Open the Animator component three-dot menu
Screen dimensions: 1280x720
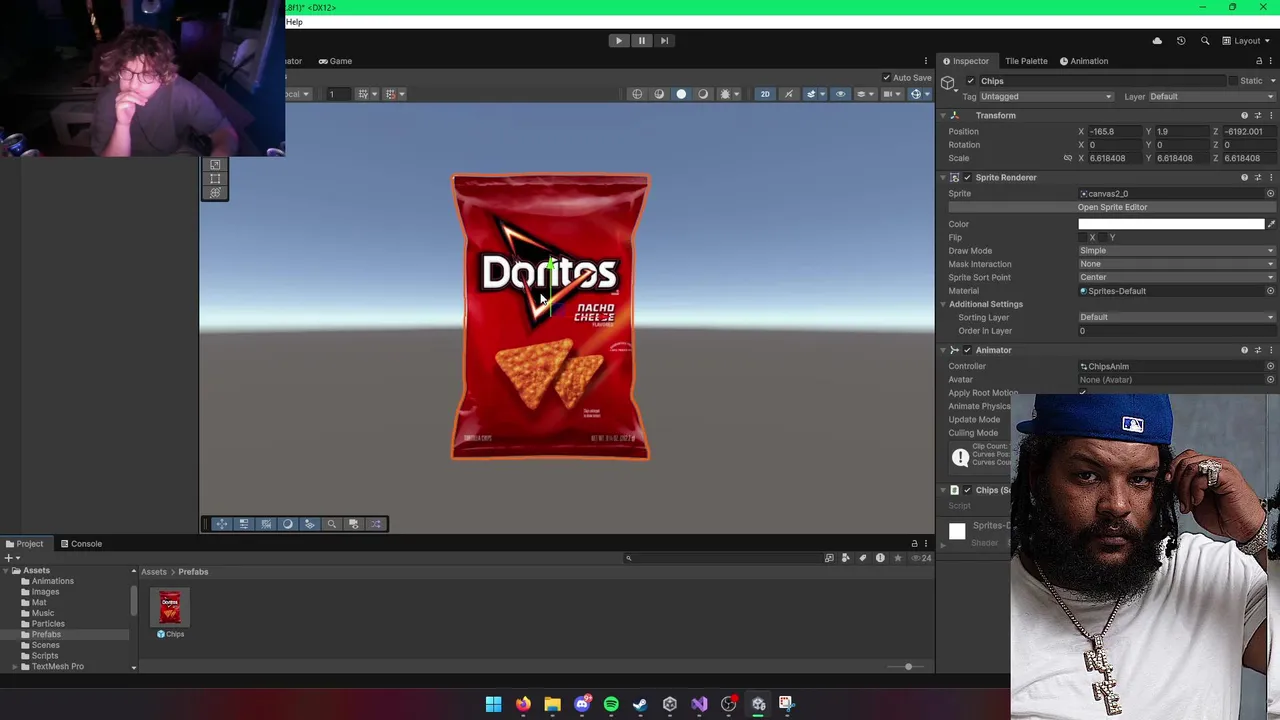point(1271,350)
